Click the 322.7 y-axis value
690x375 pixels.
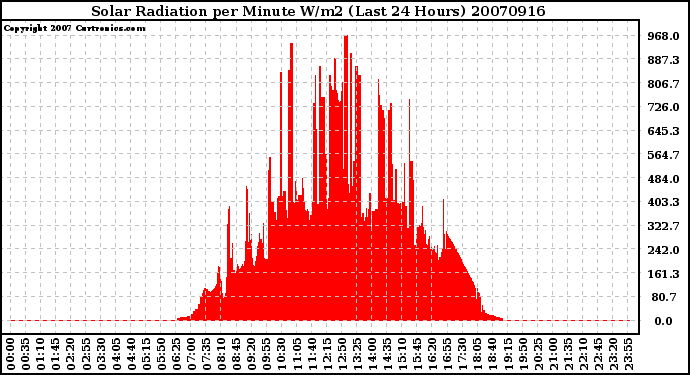point(663,226)
